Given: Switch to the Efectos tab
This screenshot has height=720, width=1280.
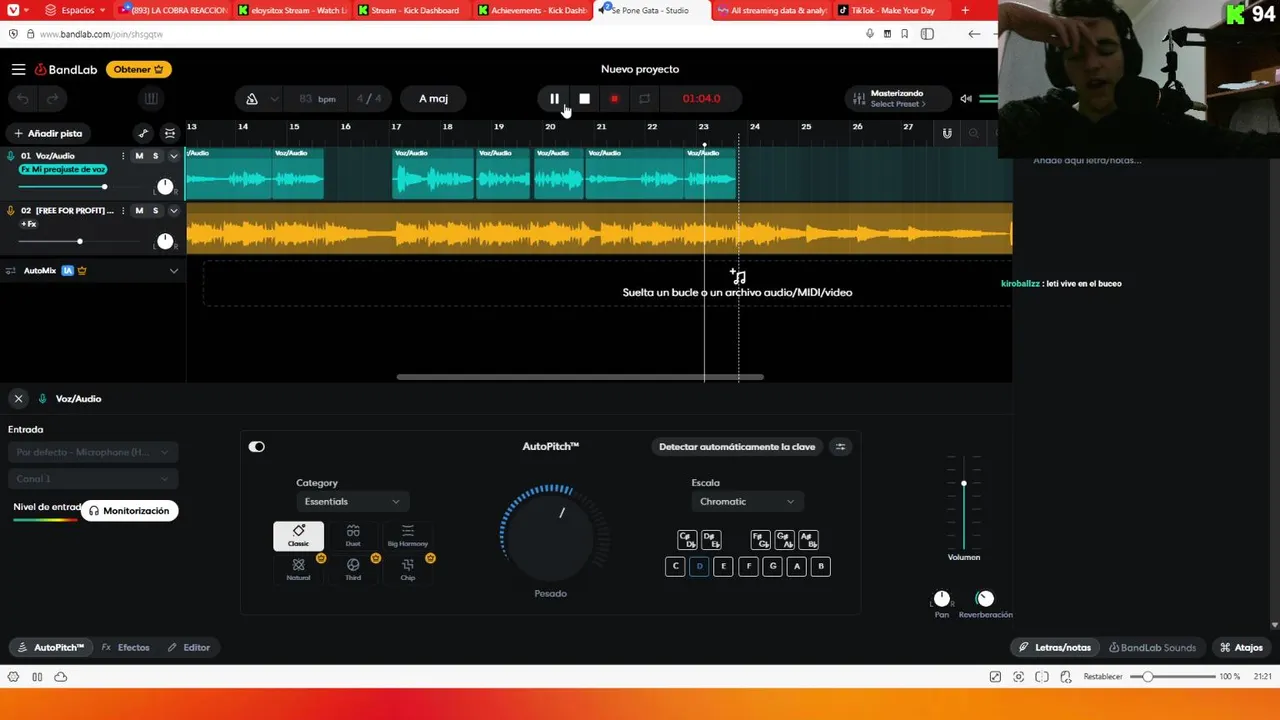Looking at the screenshot, I should (126, 648).
